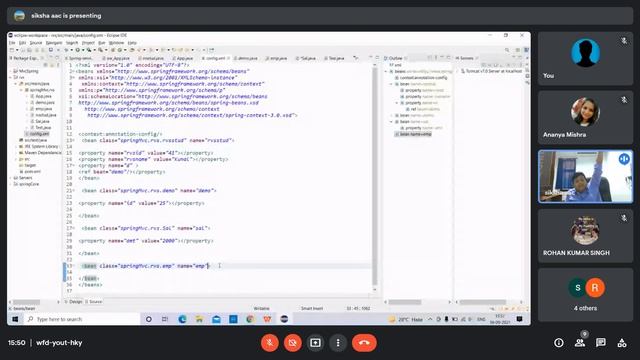Select config.xml in Package Explorer
The height and width of the screenshot is (360, 640).
[x=39, y=134]
